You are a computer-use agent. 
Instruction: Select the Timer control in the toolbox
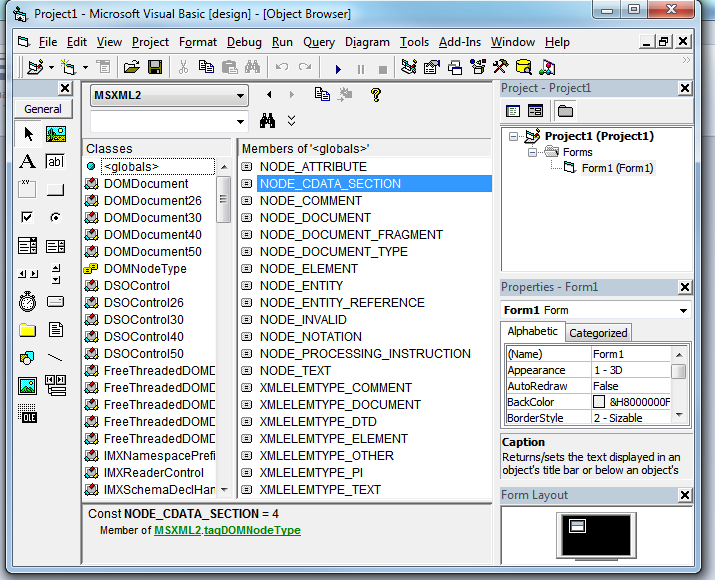point(27,302)
